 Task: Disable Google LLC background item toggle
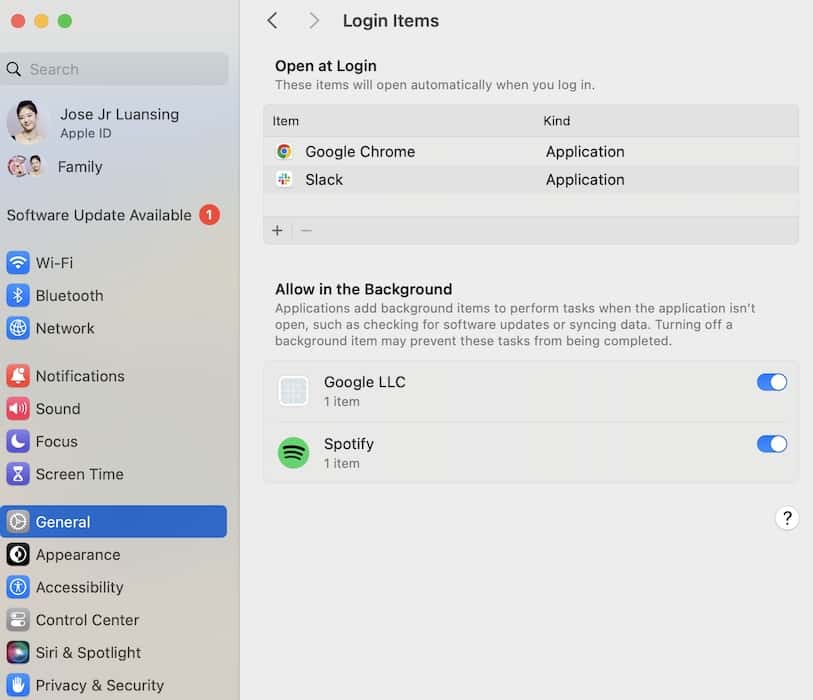(x=771, y=382)
